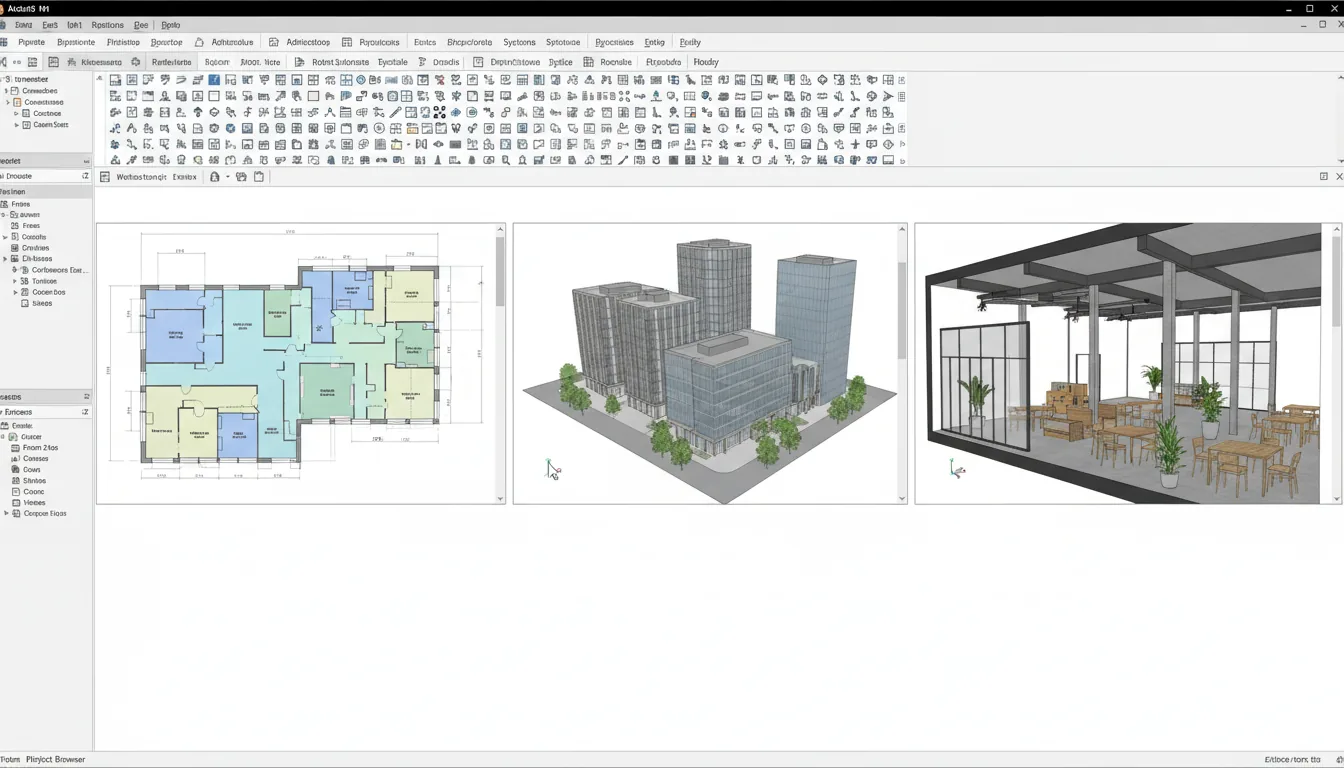Open the Rositions menu in the menu bar
1344x768 pixels.
click(105, 24)
